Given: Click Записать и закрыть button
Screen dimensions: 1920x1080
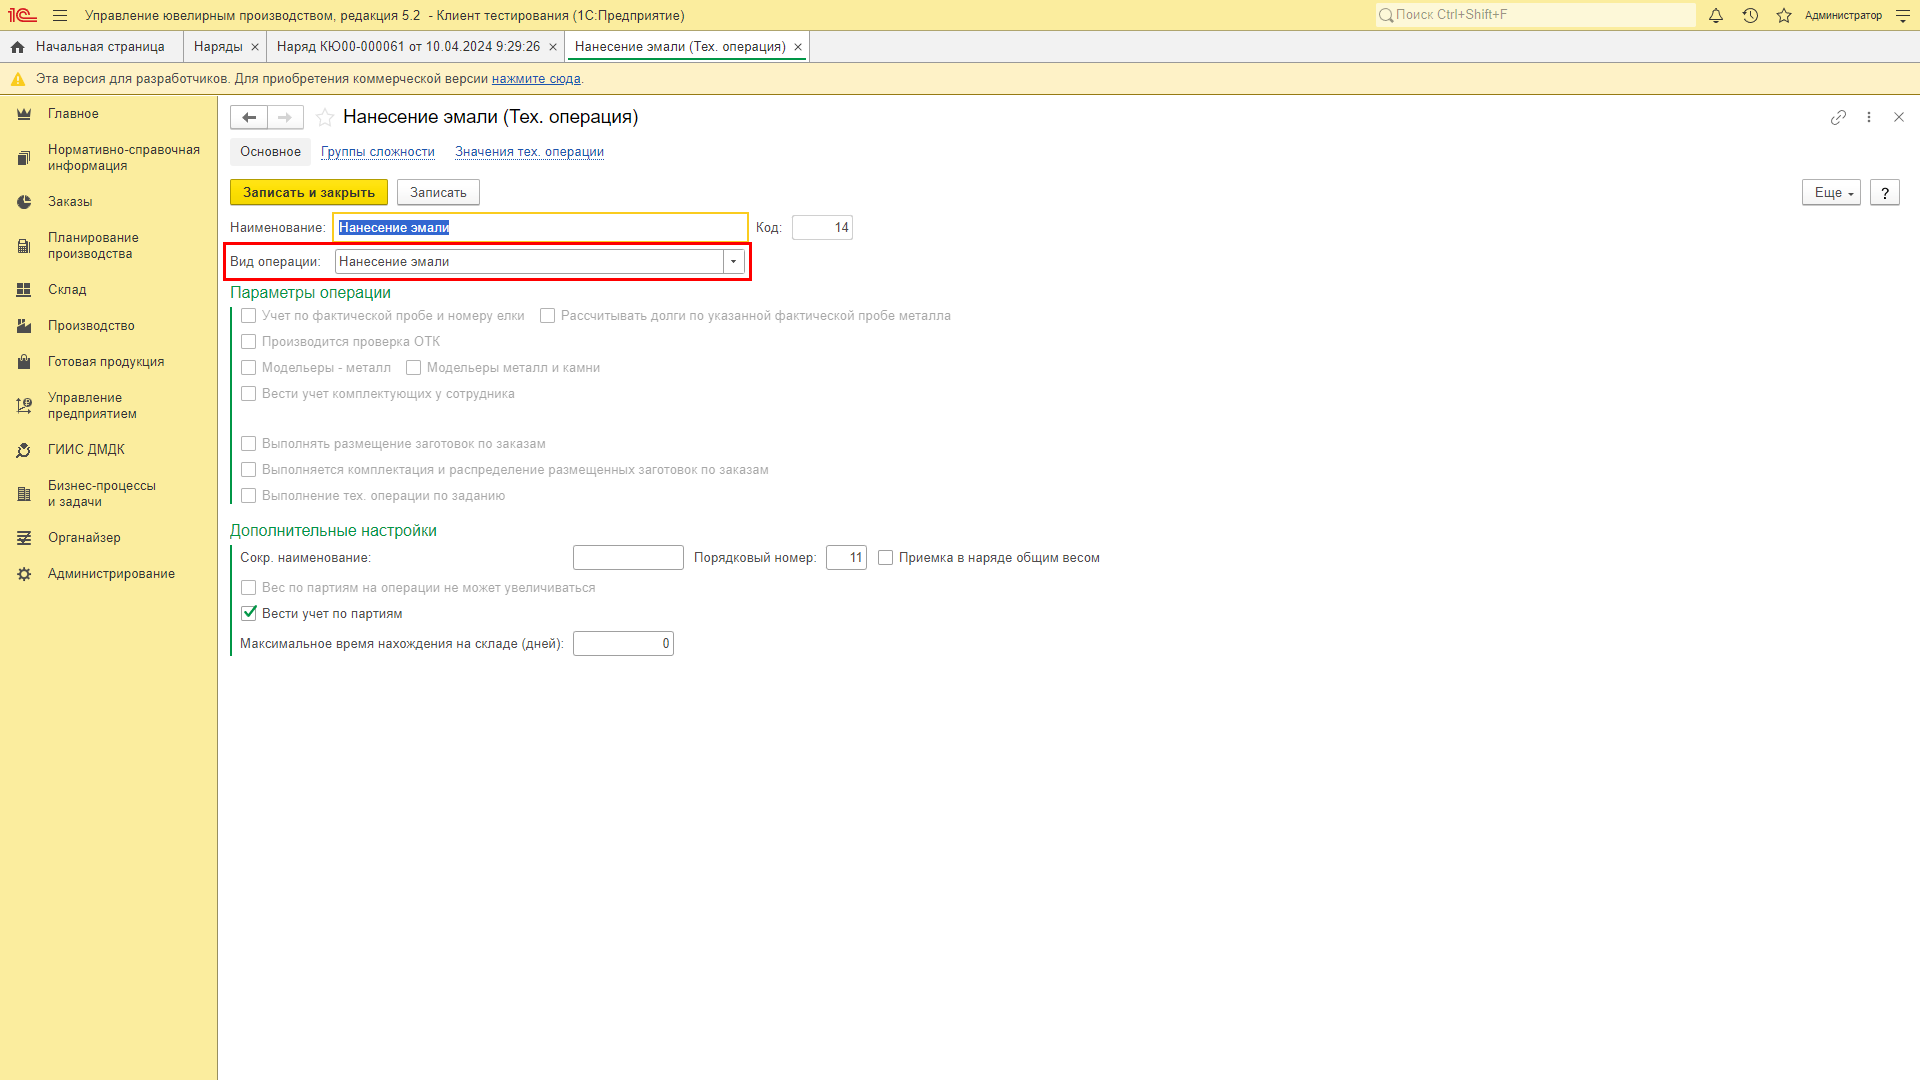Looking at the screenshot, I should [x=309, y=193].
